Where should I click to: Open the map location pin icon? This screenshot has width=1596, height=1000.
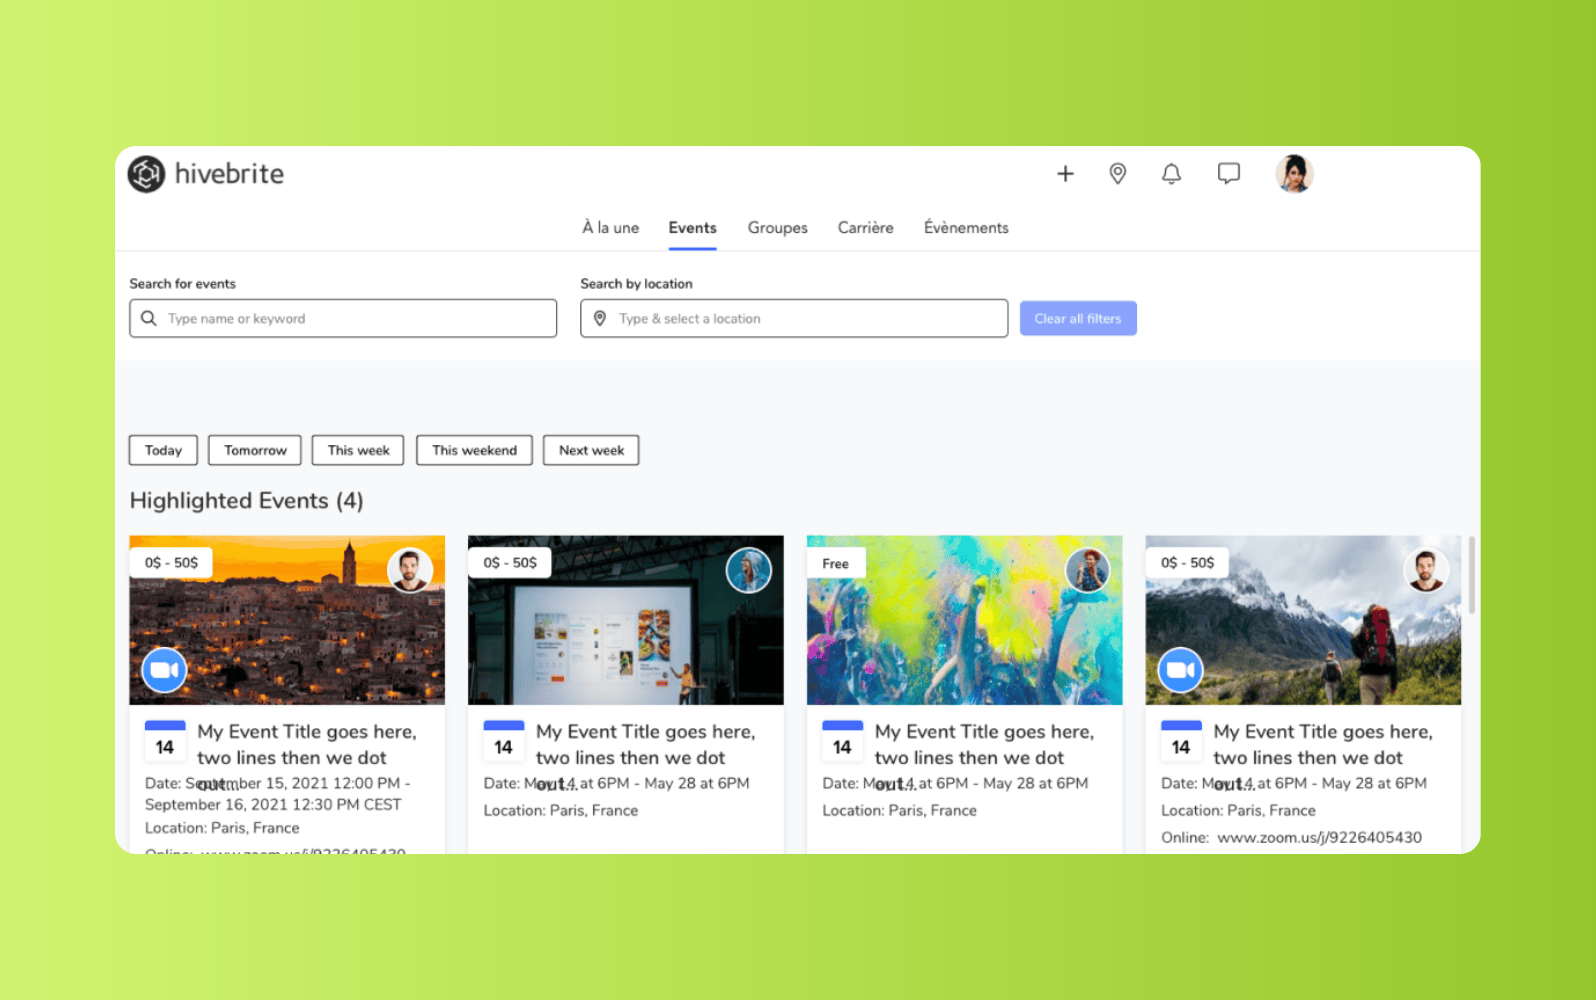click(x=1117, y=174)
